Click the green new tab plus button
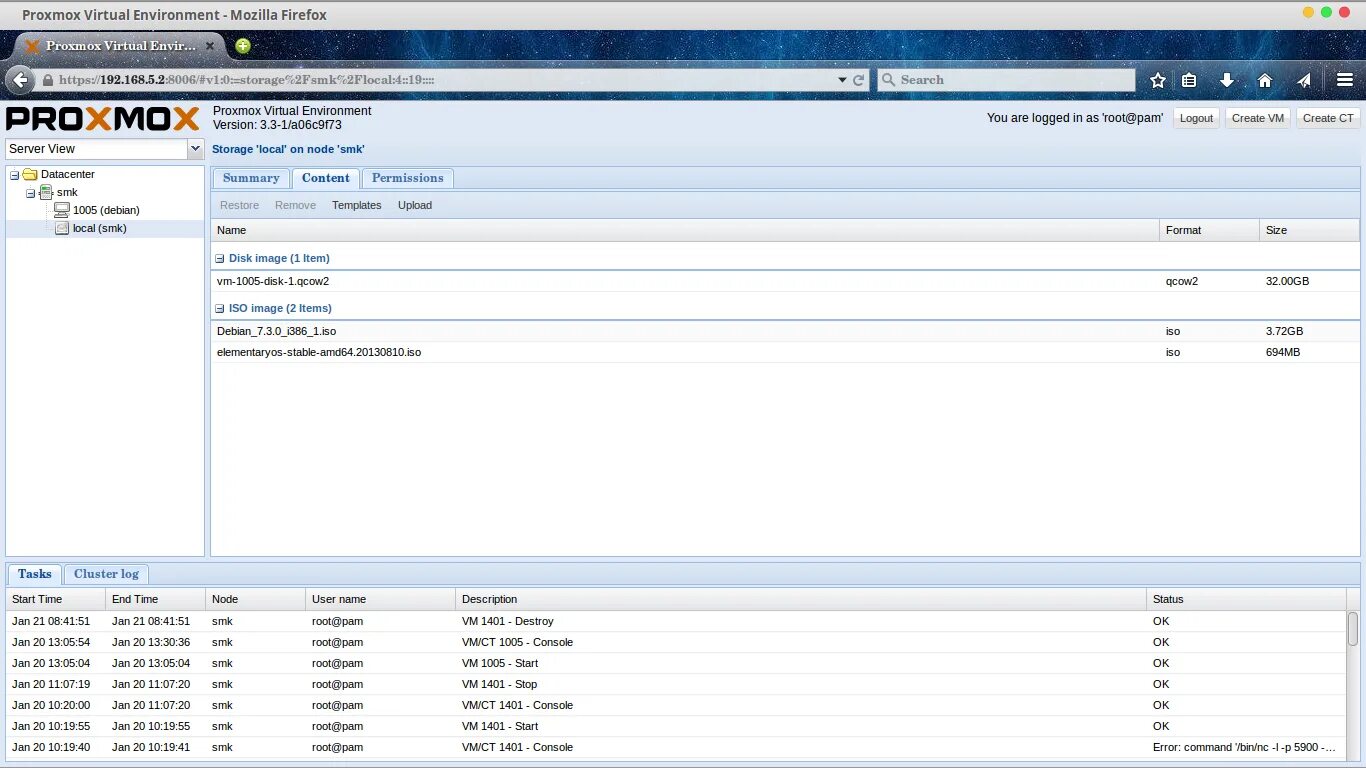Viewport: 1366px width, 768px height. pyautogui.click(x=242, y=45)
